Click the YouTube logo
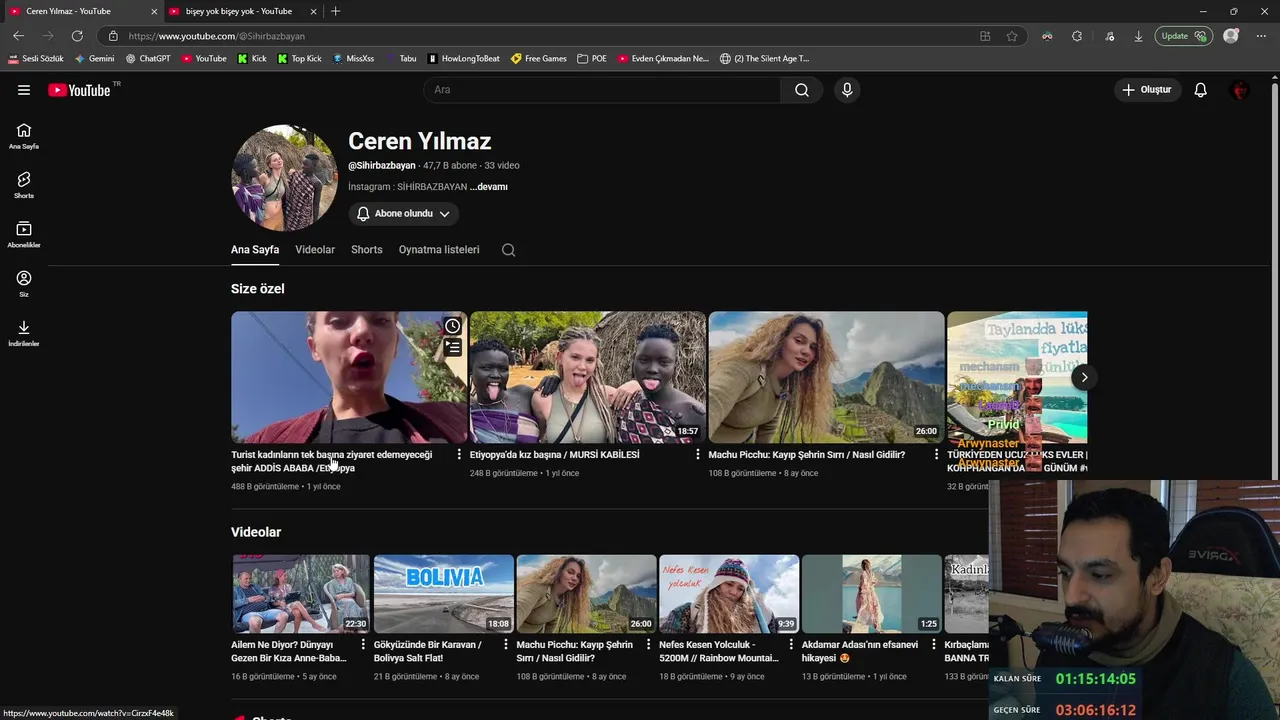Image resolution: width=1280 pixels, height=720 pixels. tap(80, 90)
